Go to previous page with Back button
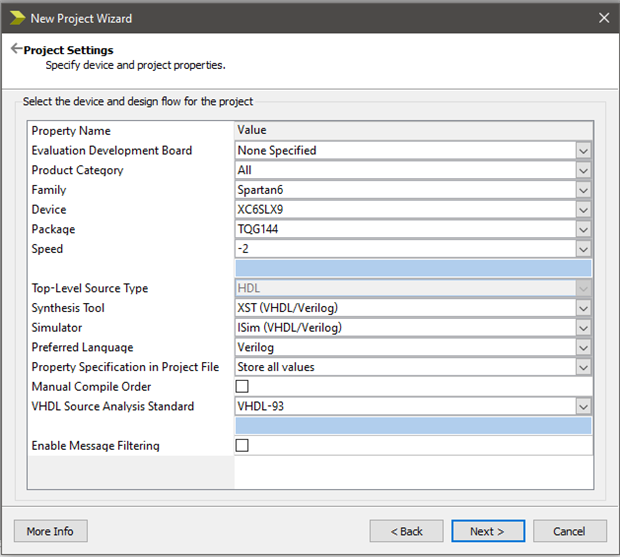620x557 pixels. point(406,531)
